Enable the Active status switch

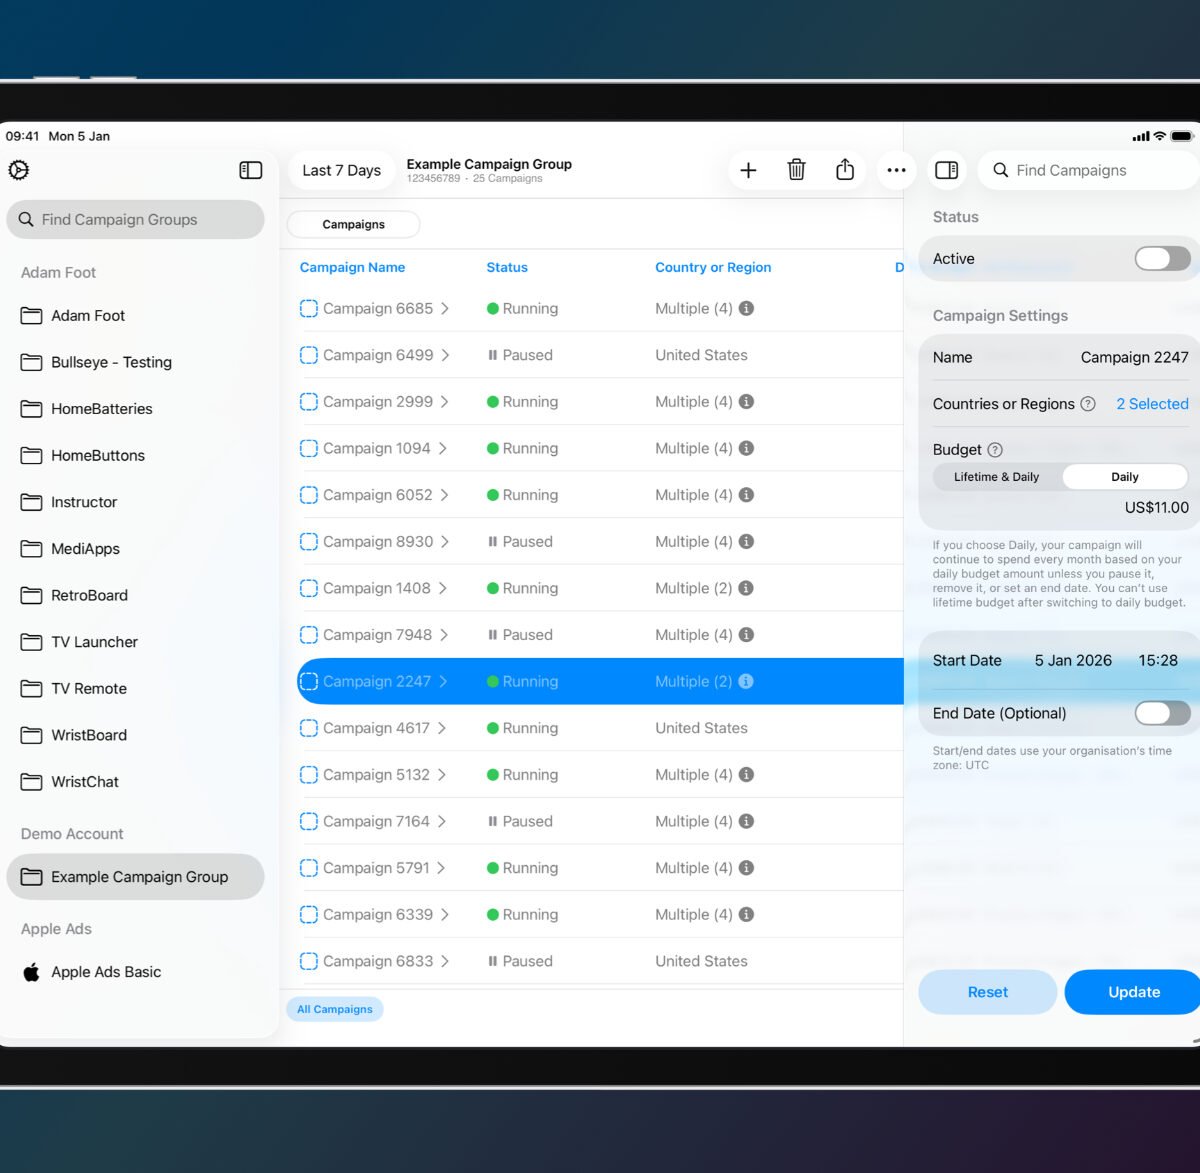click(1161, 259)
